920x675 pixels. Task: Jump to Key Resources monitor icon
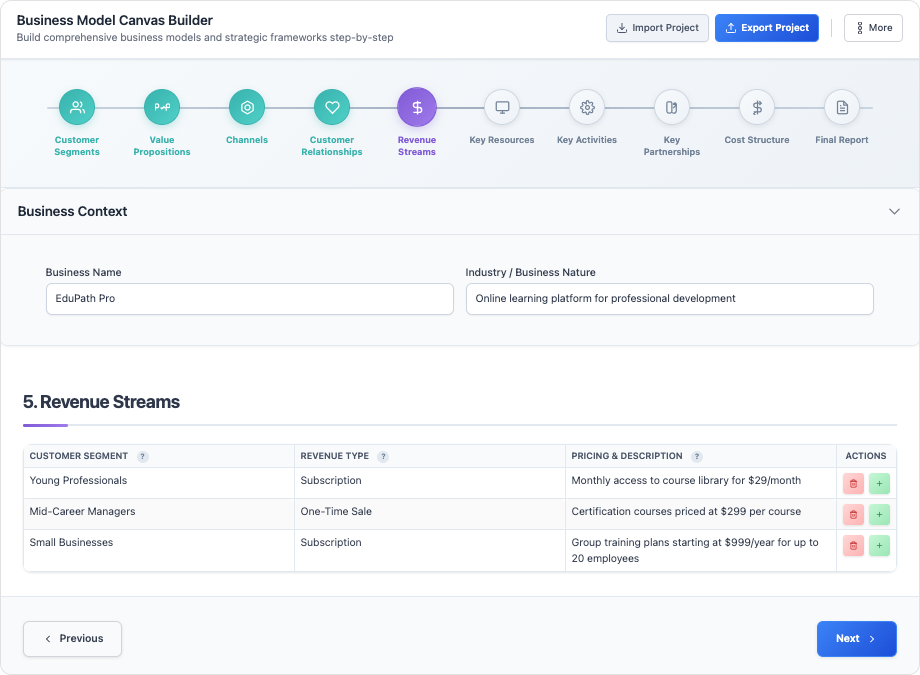[x=502, y=107]
